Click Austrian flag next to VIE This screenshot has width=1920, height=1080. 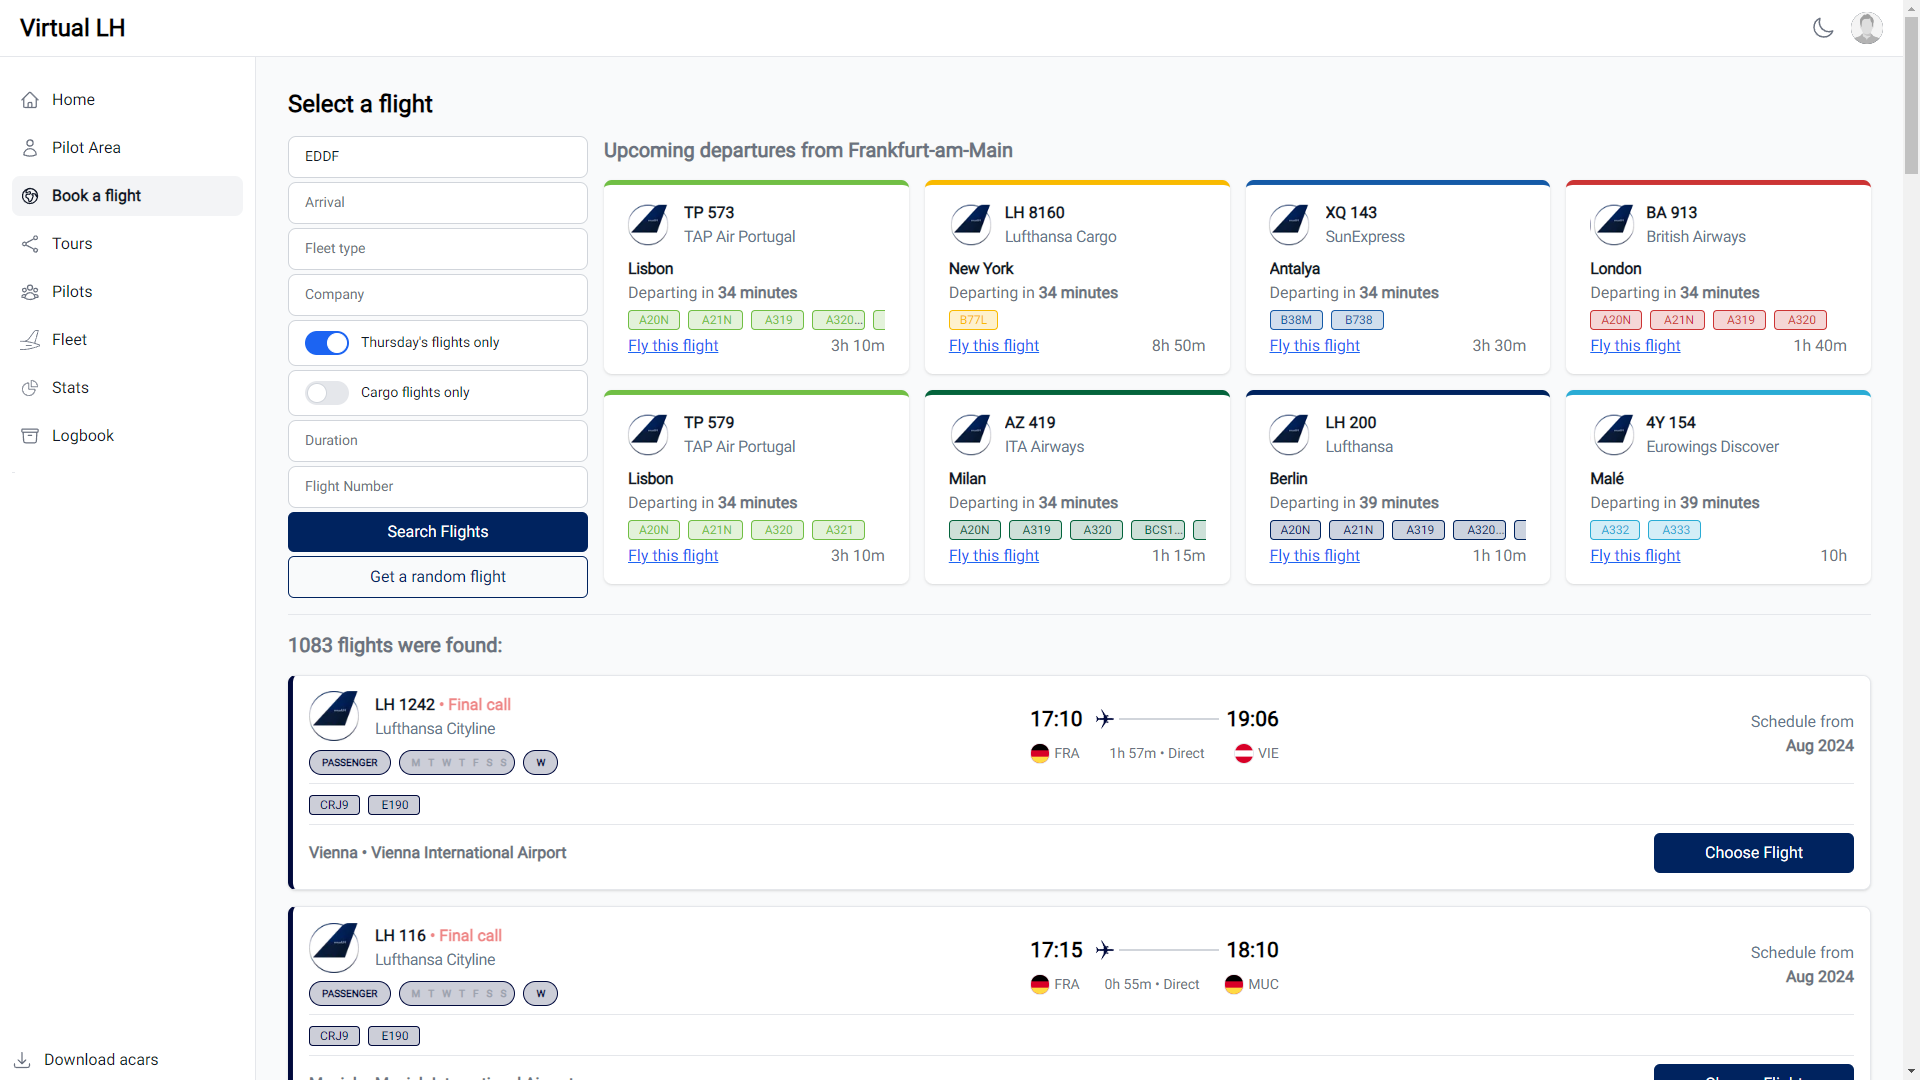[x=1244, y=754]
